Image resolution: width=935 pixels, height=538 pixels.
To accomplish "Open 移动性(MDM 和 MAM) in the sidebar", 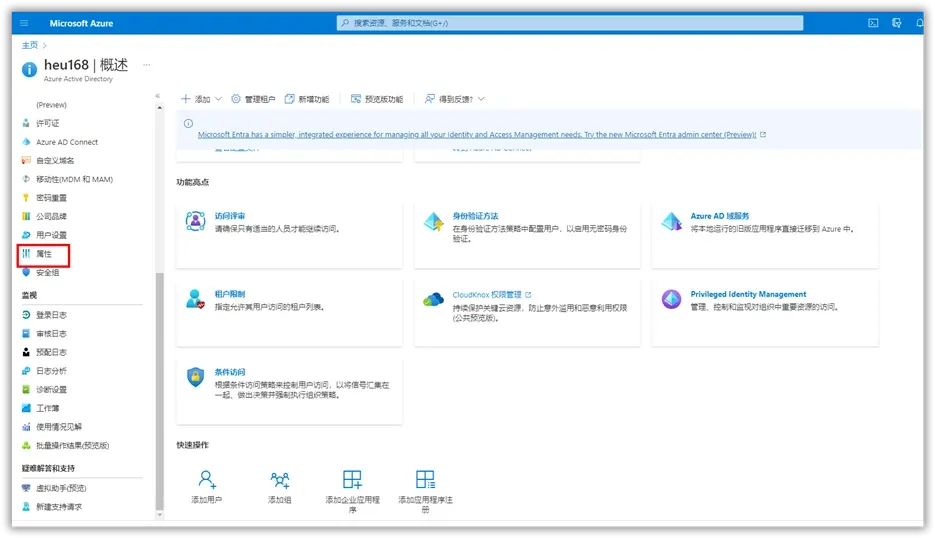I will coord(74,179).
